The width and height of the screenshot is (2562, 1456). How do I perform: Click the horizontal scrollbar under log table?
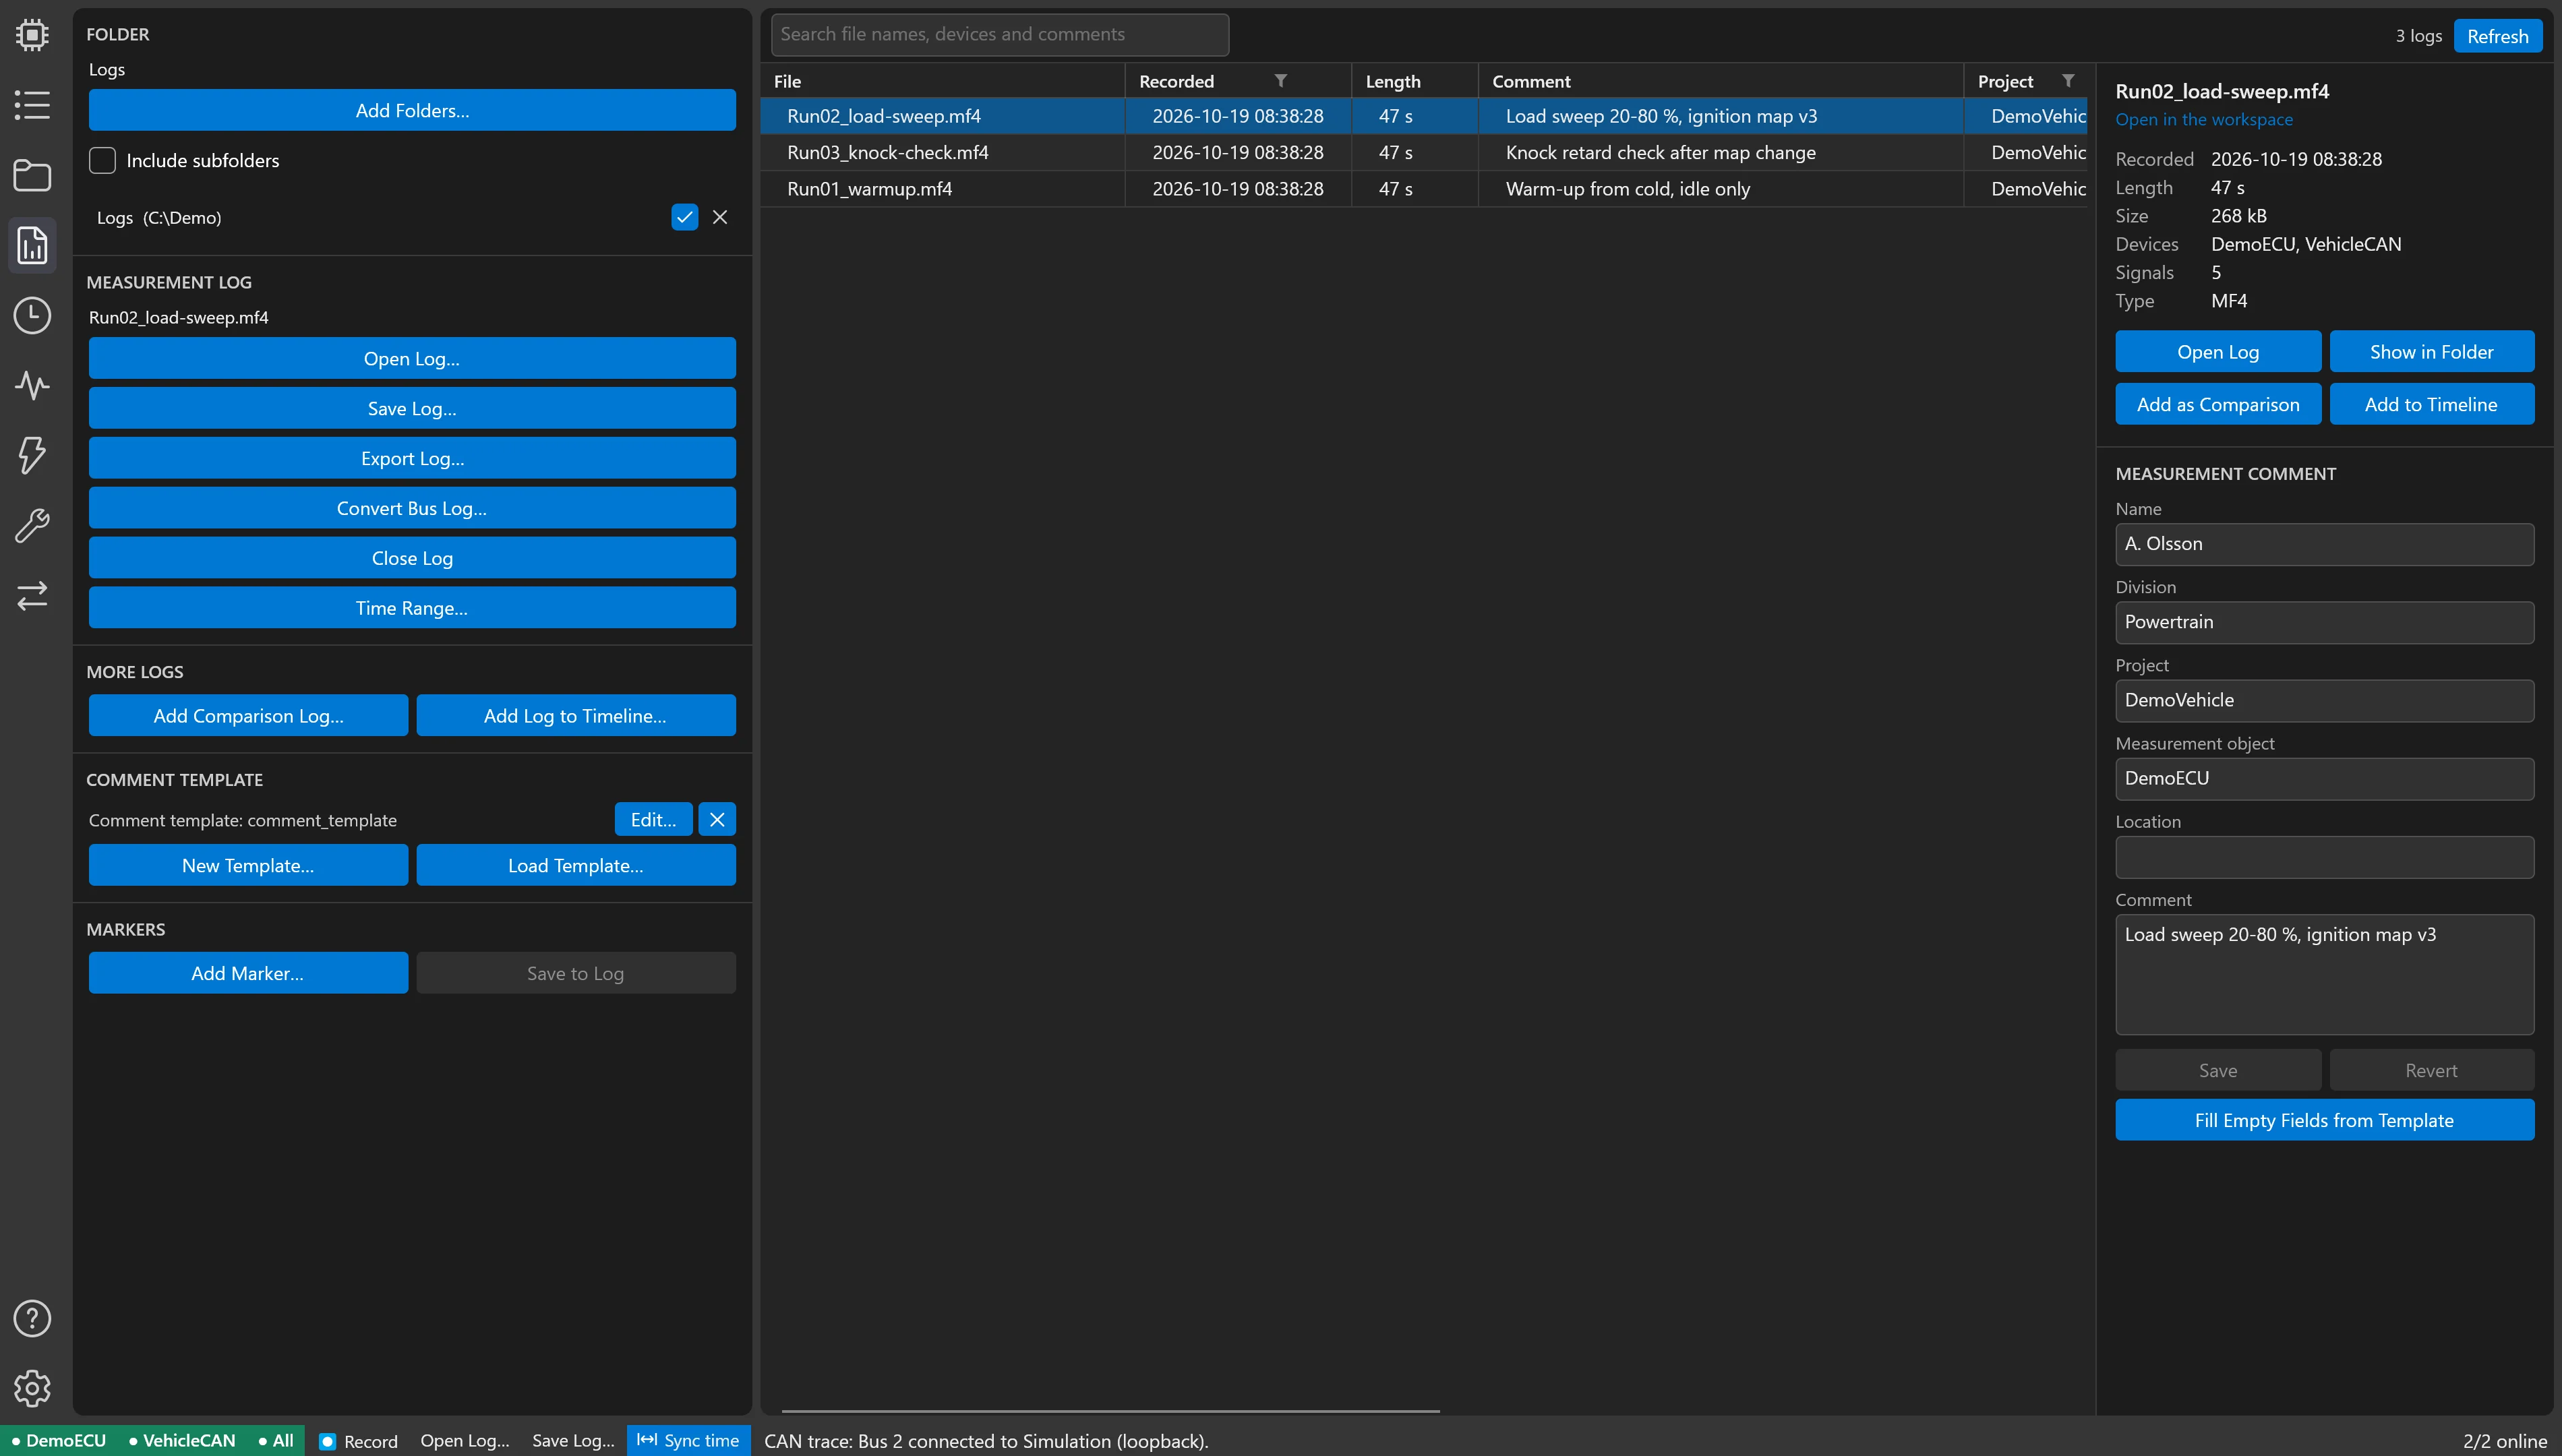coord(1110,1410)
